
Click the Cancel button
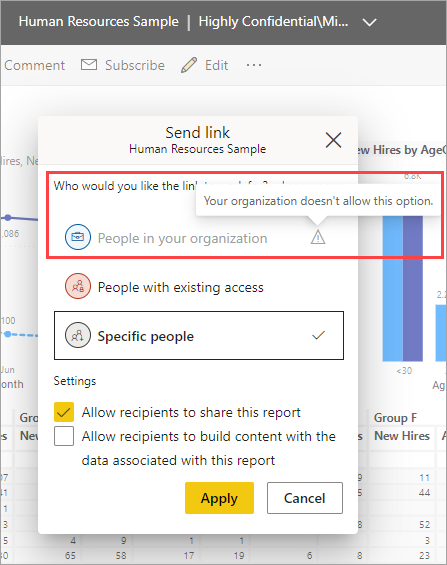point(305,498)
